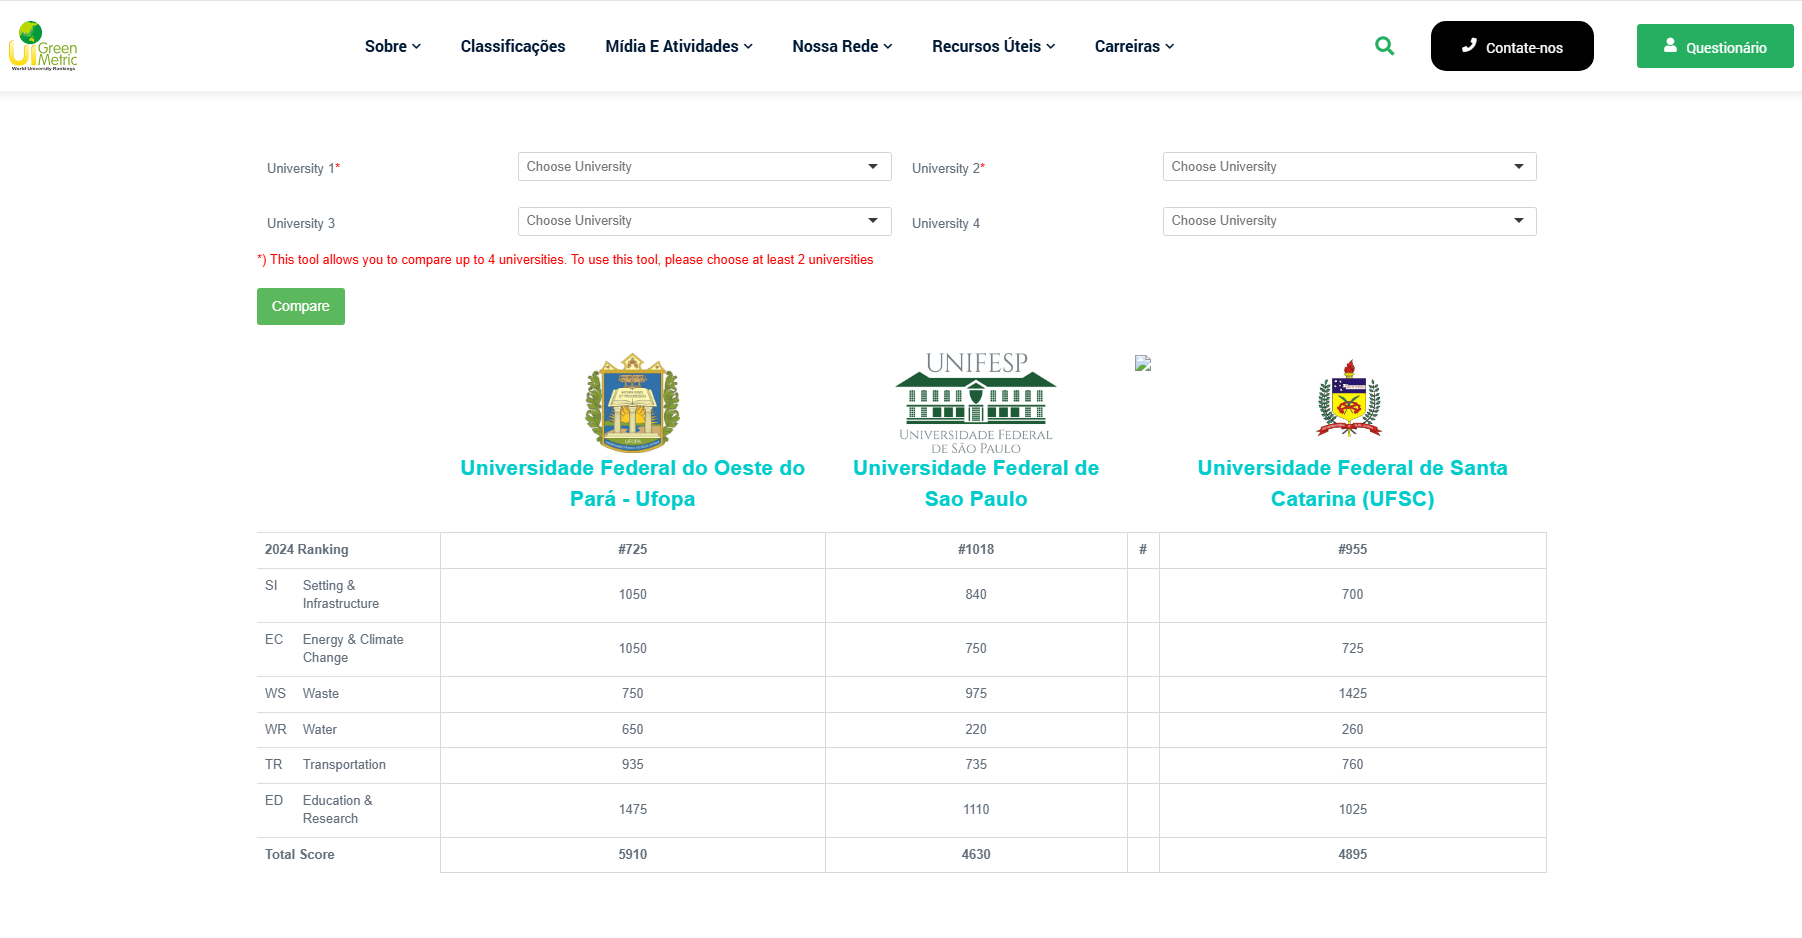The image size is (1802, 938).
Task: Open the Classificações page
Action: (x=513, y=46)
